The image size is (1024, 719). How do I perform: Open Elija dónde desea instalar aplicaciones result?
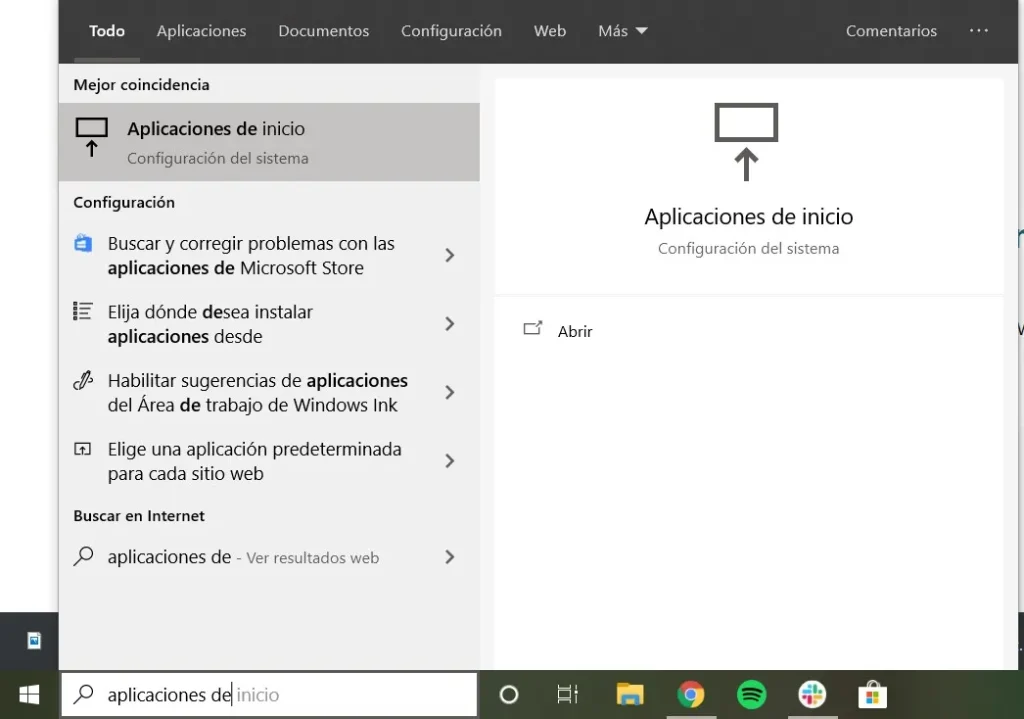tap(269, 324)
